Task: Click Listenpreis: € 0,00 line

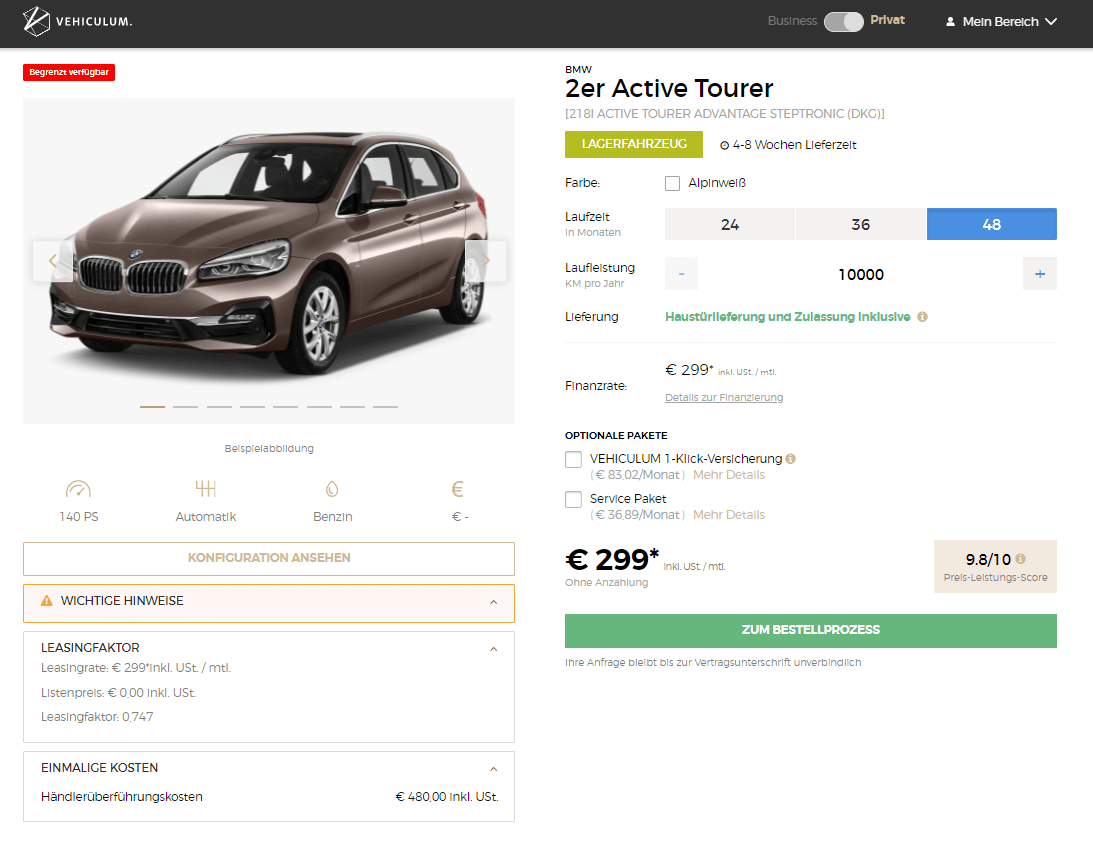Action: coord(119,693)
